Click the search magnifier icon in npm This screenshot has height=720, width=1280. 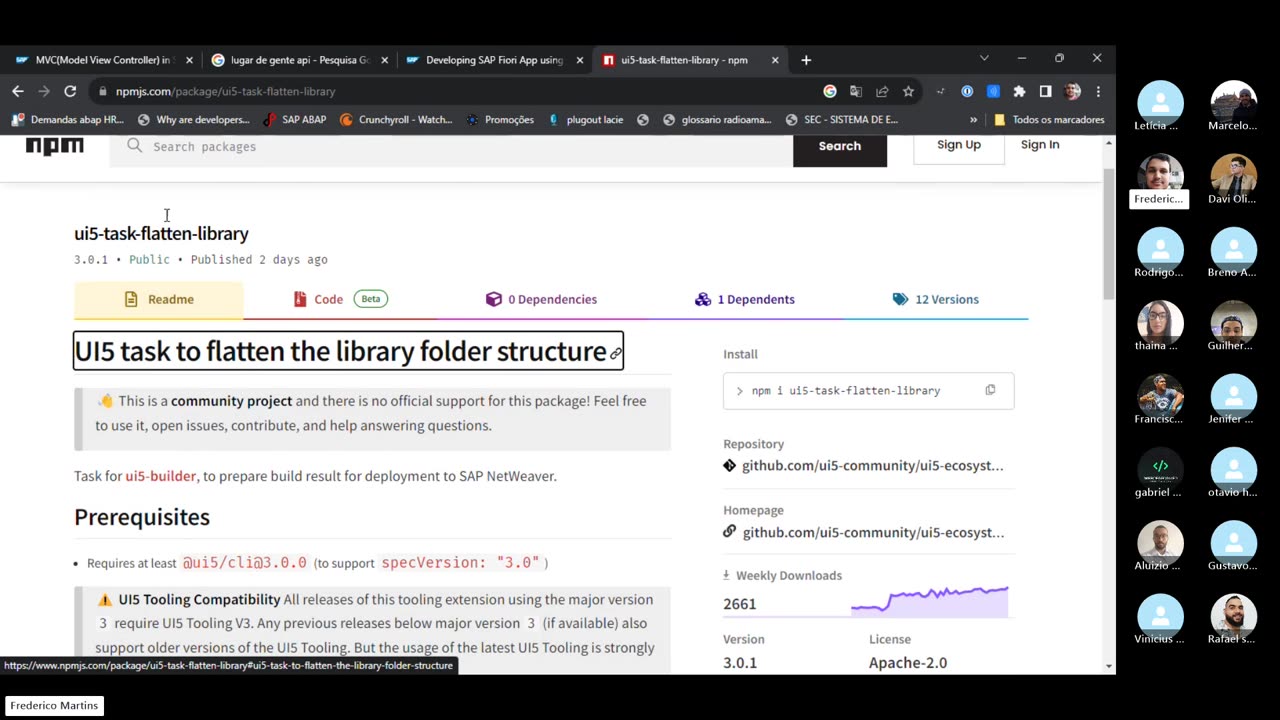click(135, 146)
